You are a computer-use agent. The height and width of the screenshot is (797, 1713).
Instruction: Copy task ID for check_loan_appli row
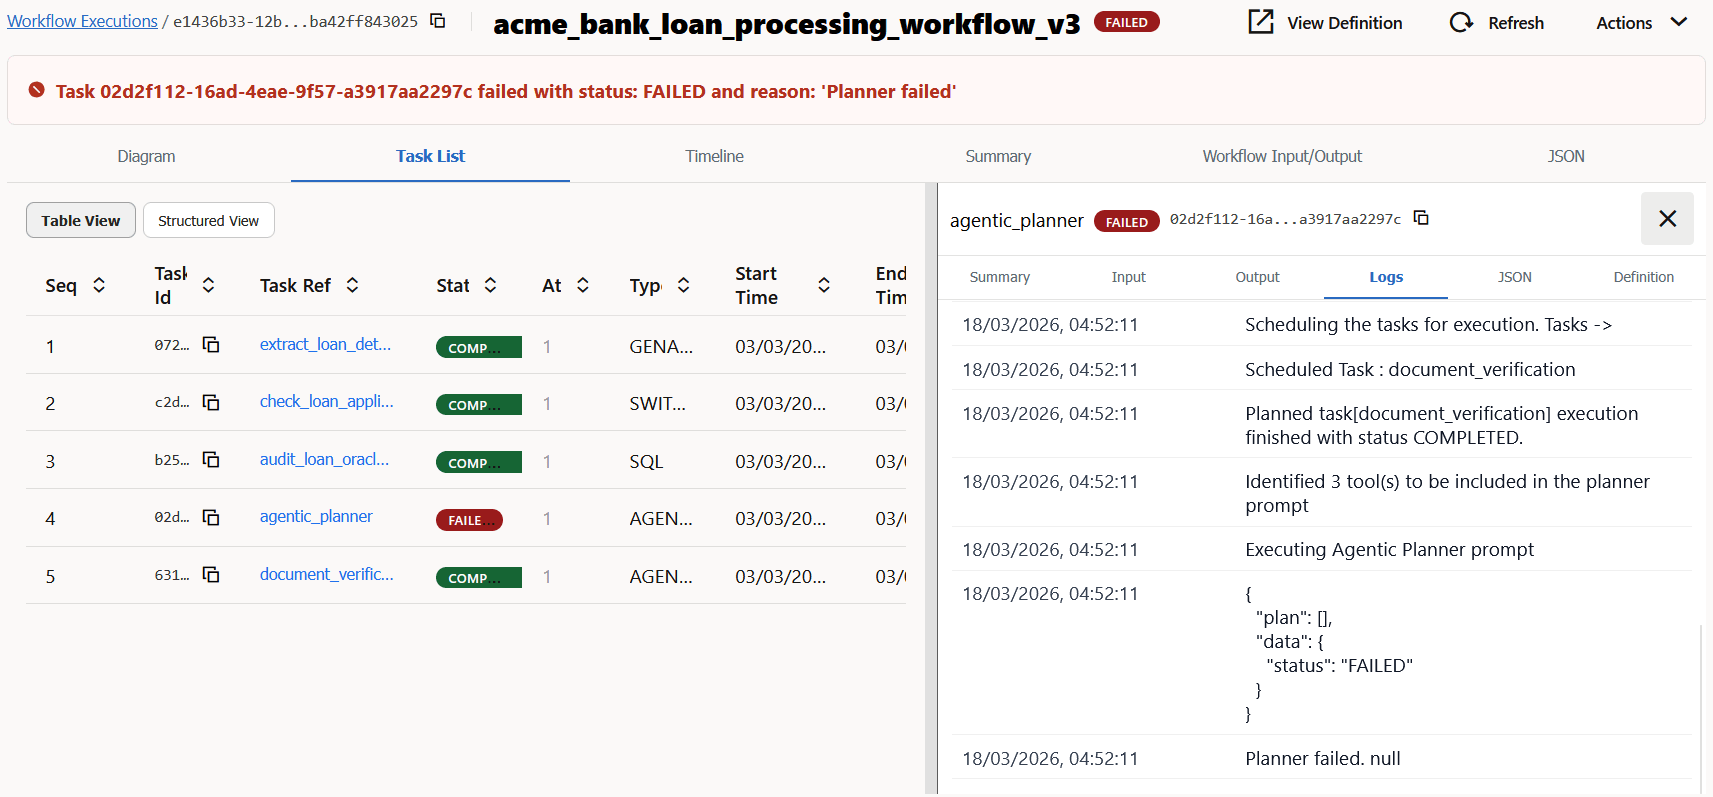(x=211, y=402)
